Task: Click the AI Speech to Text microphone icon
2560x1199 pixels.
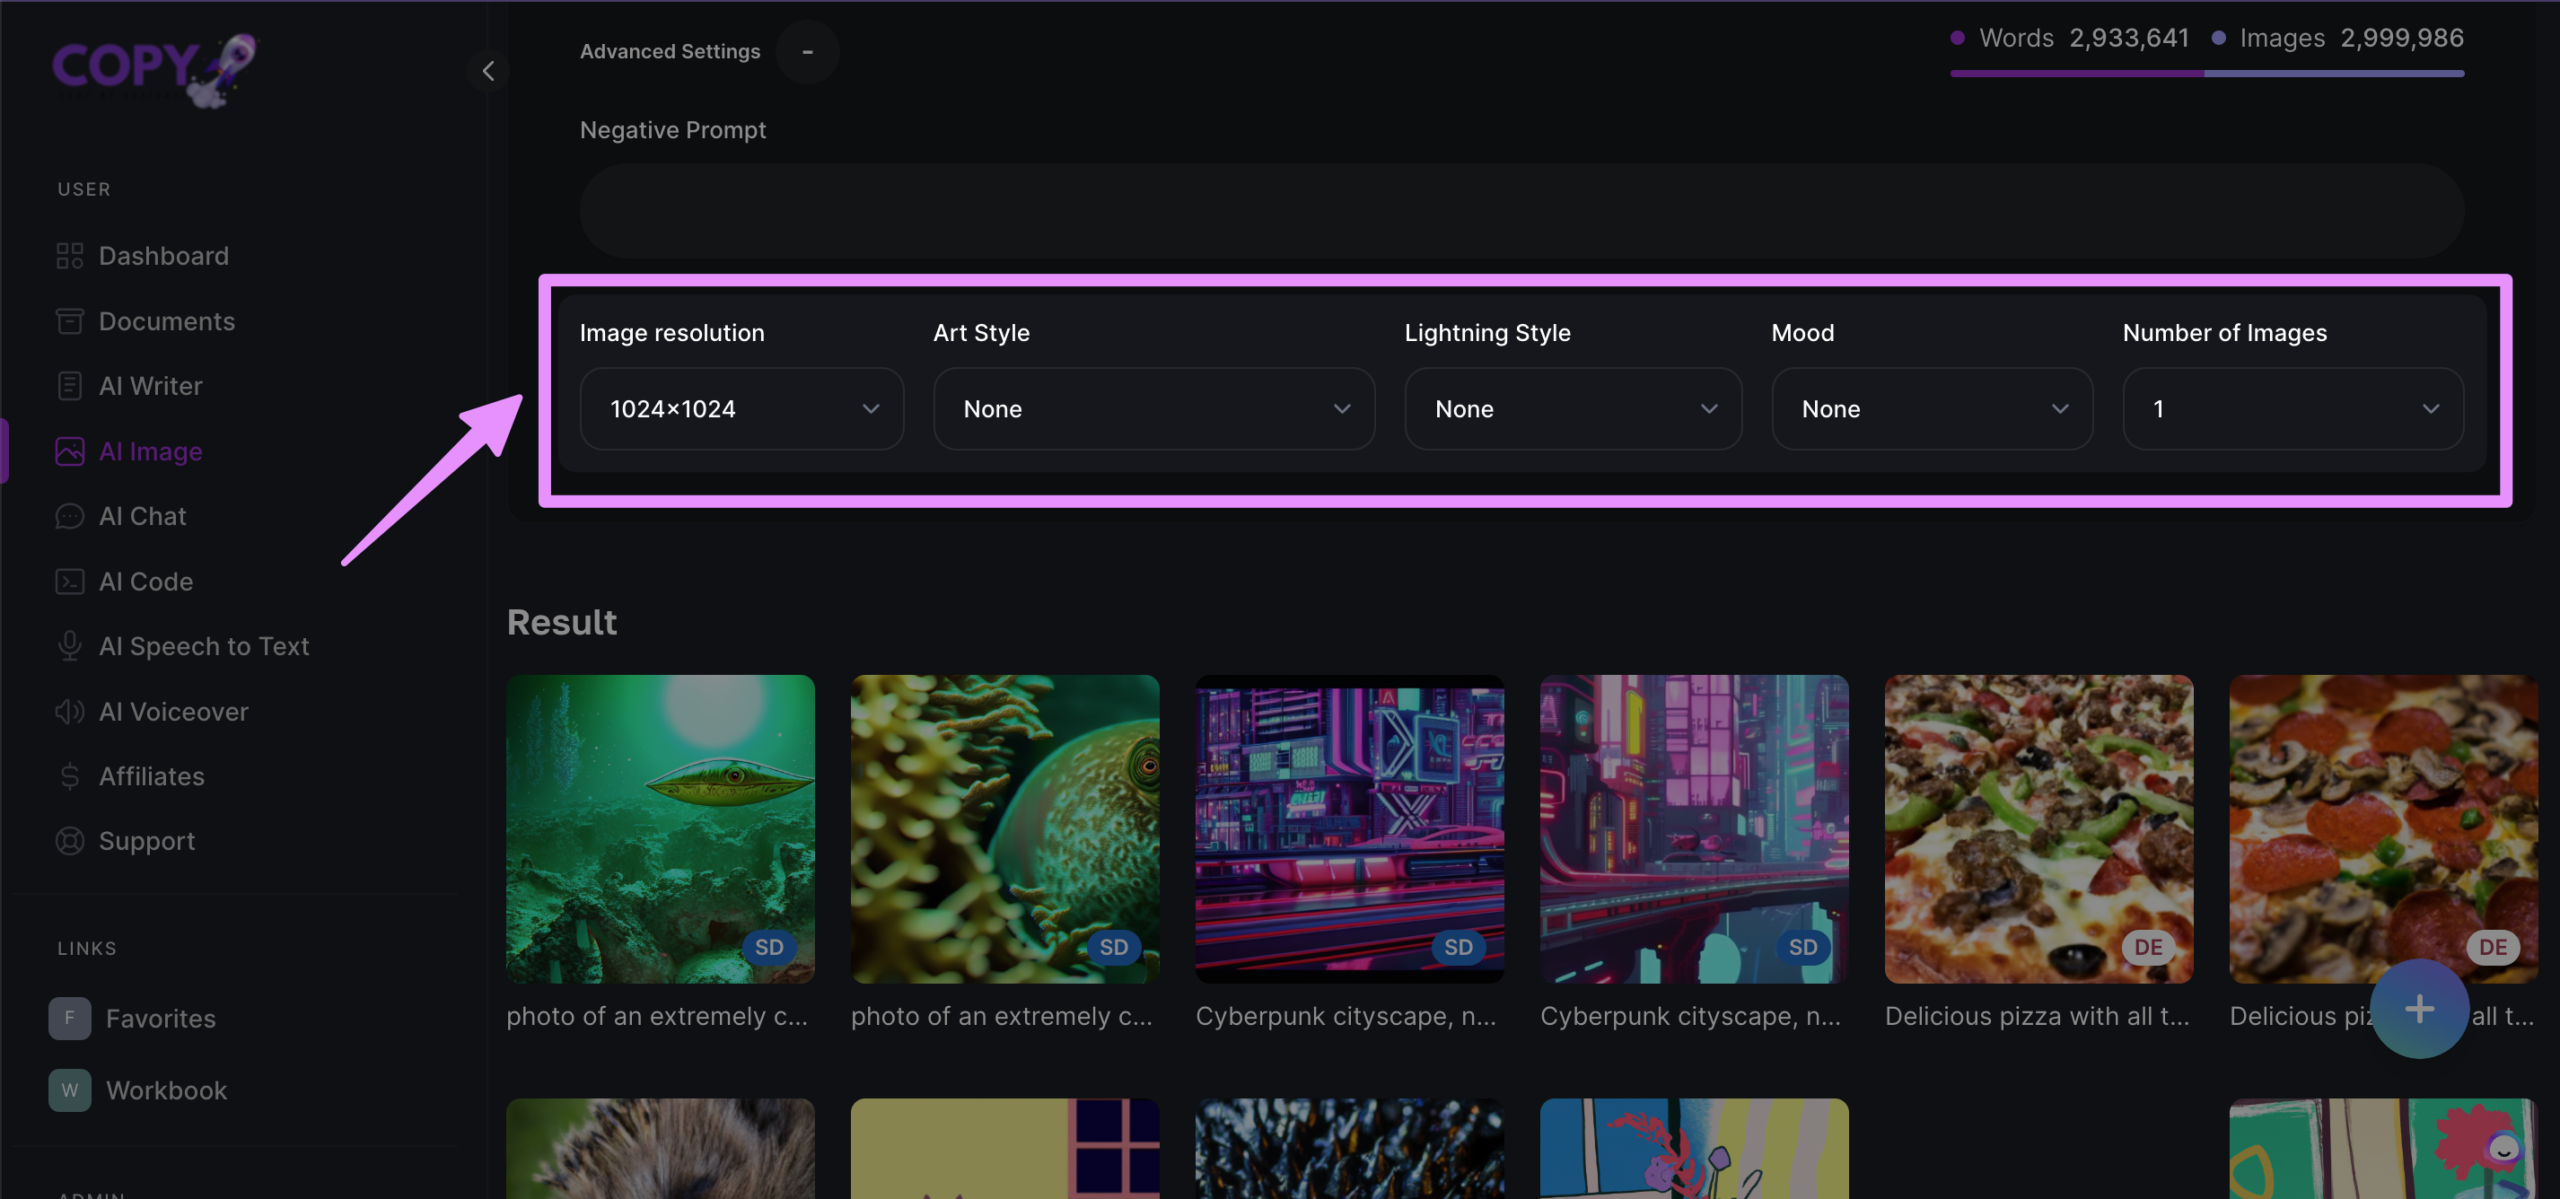Action: pyautogui.click(x=69, y=646)
